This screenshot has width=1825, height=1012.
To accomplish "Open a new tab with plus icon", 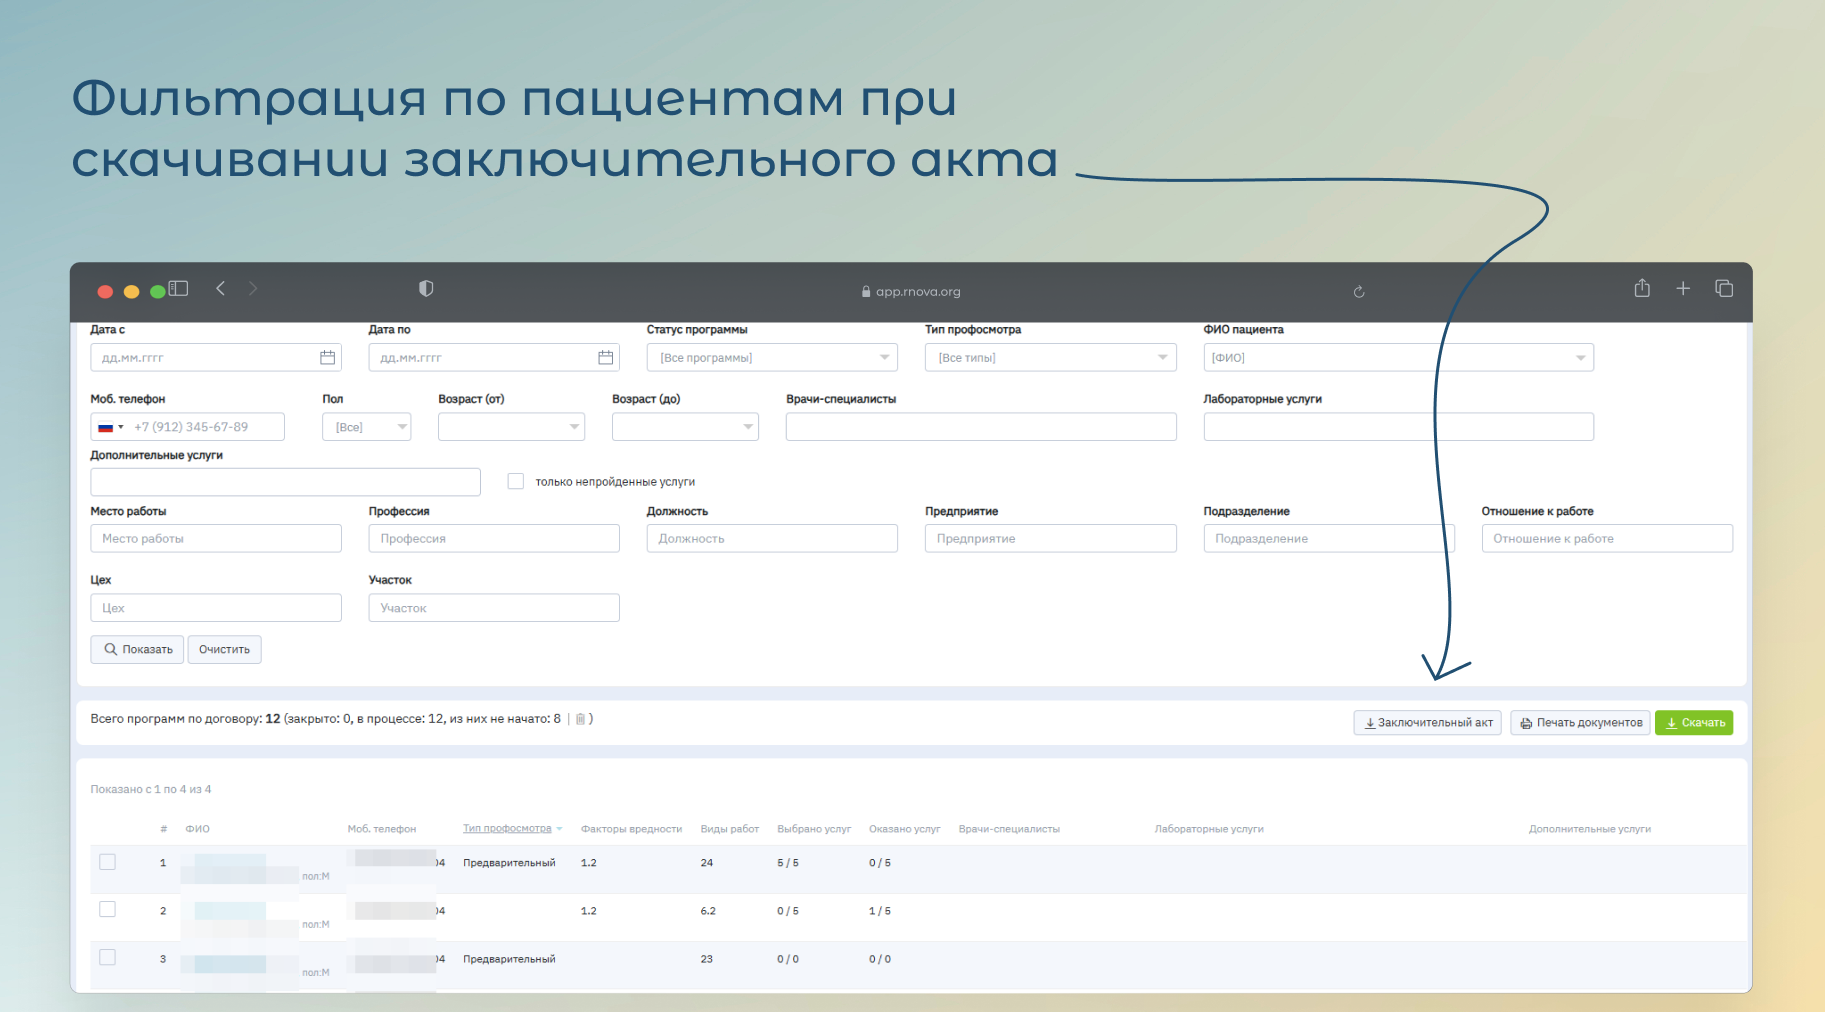I will [1683, 289].
